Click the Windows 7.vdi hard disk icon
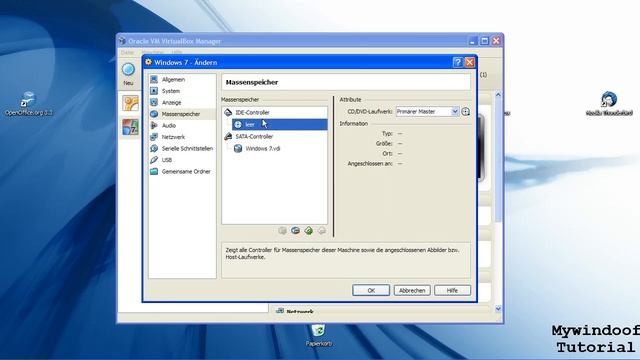 (238, 149)
